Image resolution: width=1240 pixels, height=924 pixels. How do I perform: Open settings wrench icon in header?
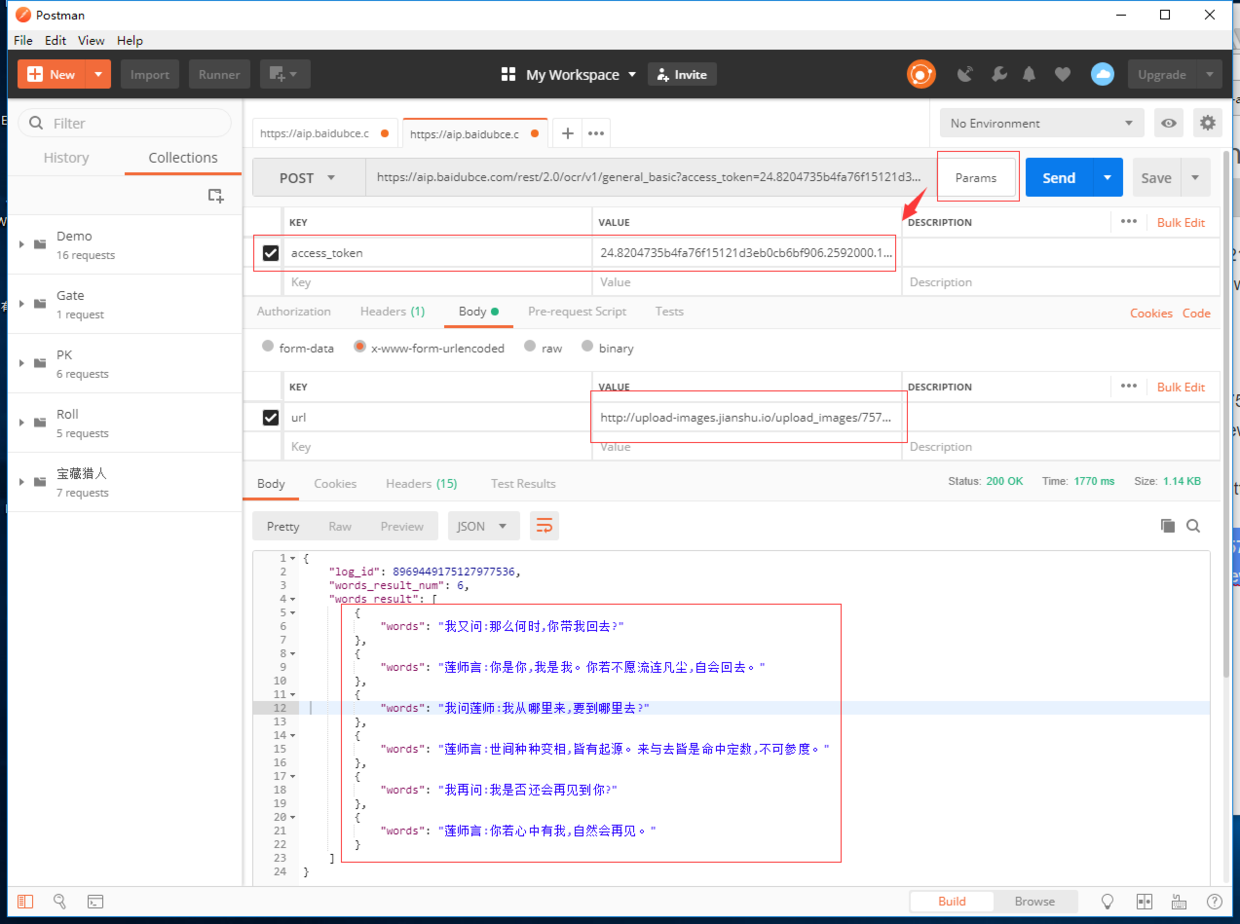(998, 74)
